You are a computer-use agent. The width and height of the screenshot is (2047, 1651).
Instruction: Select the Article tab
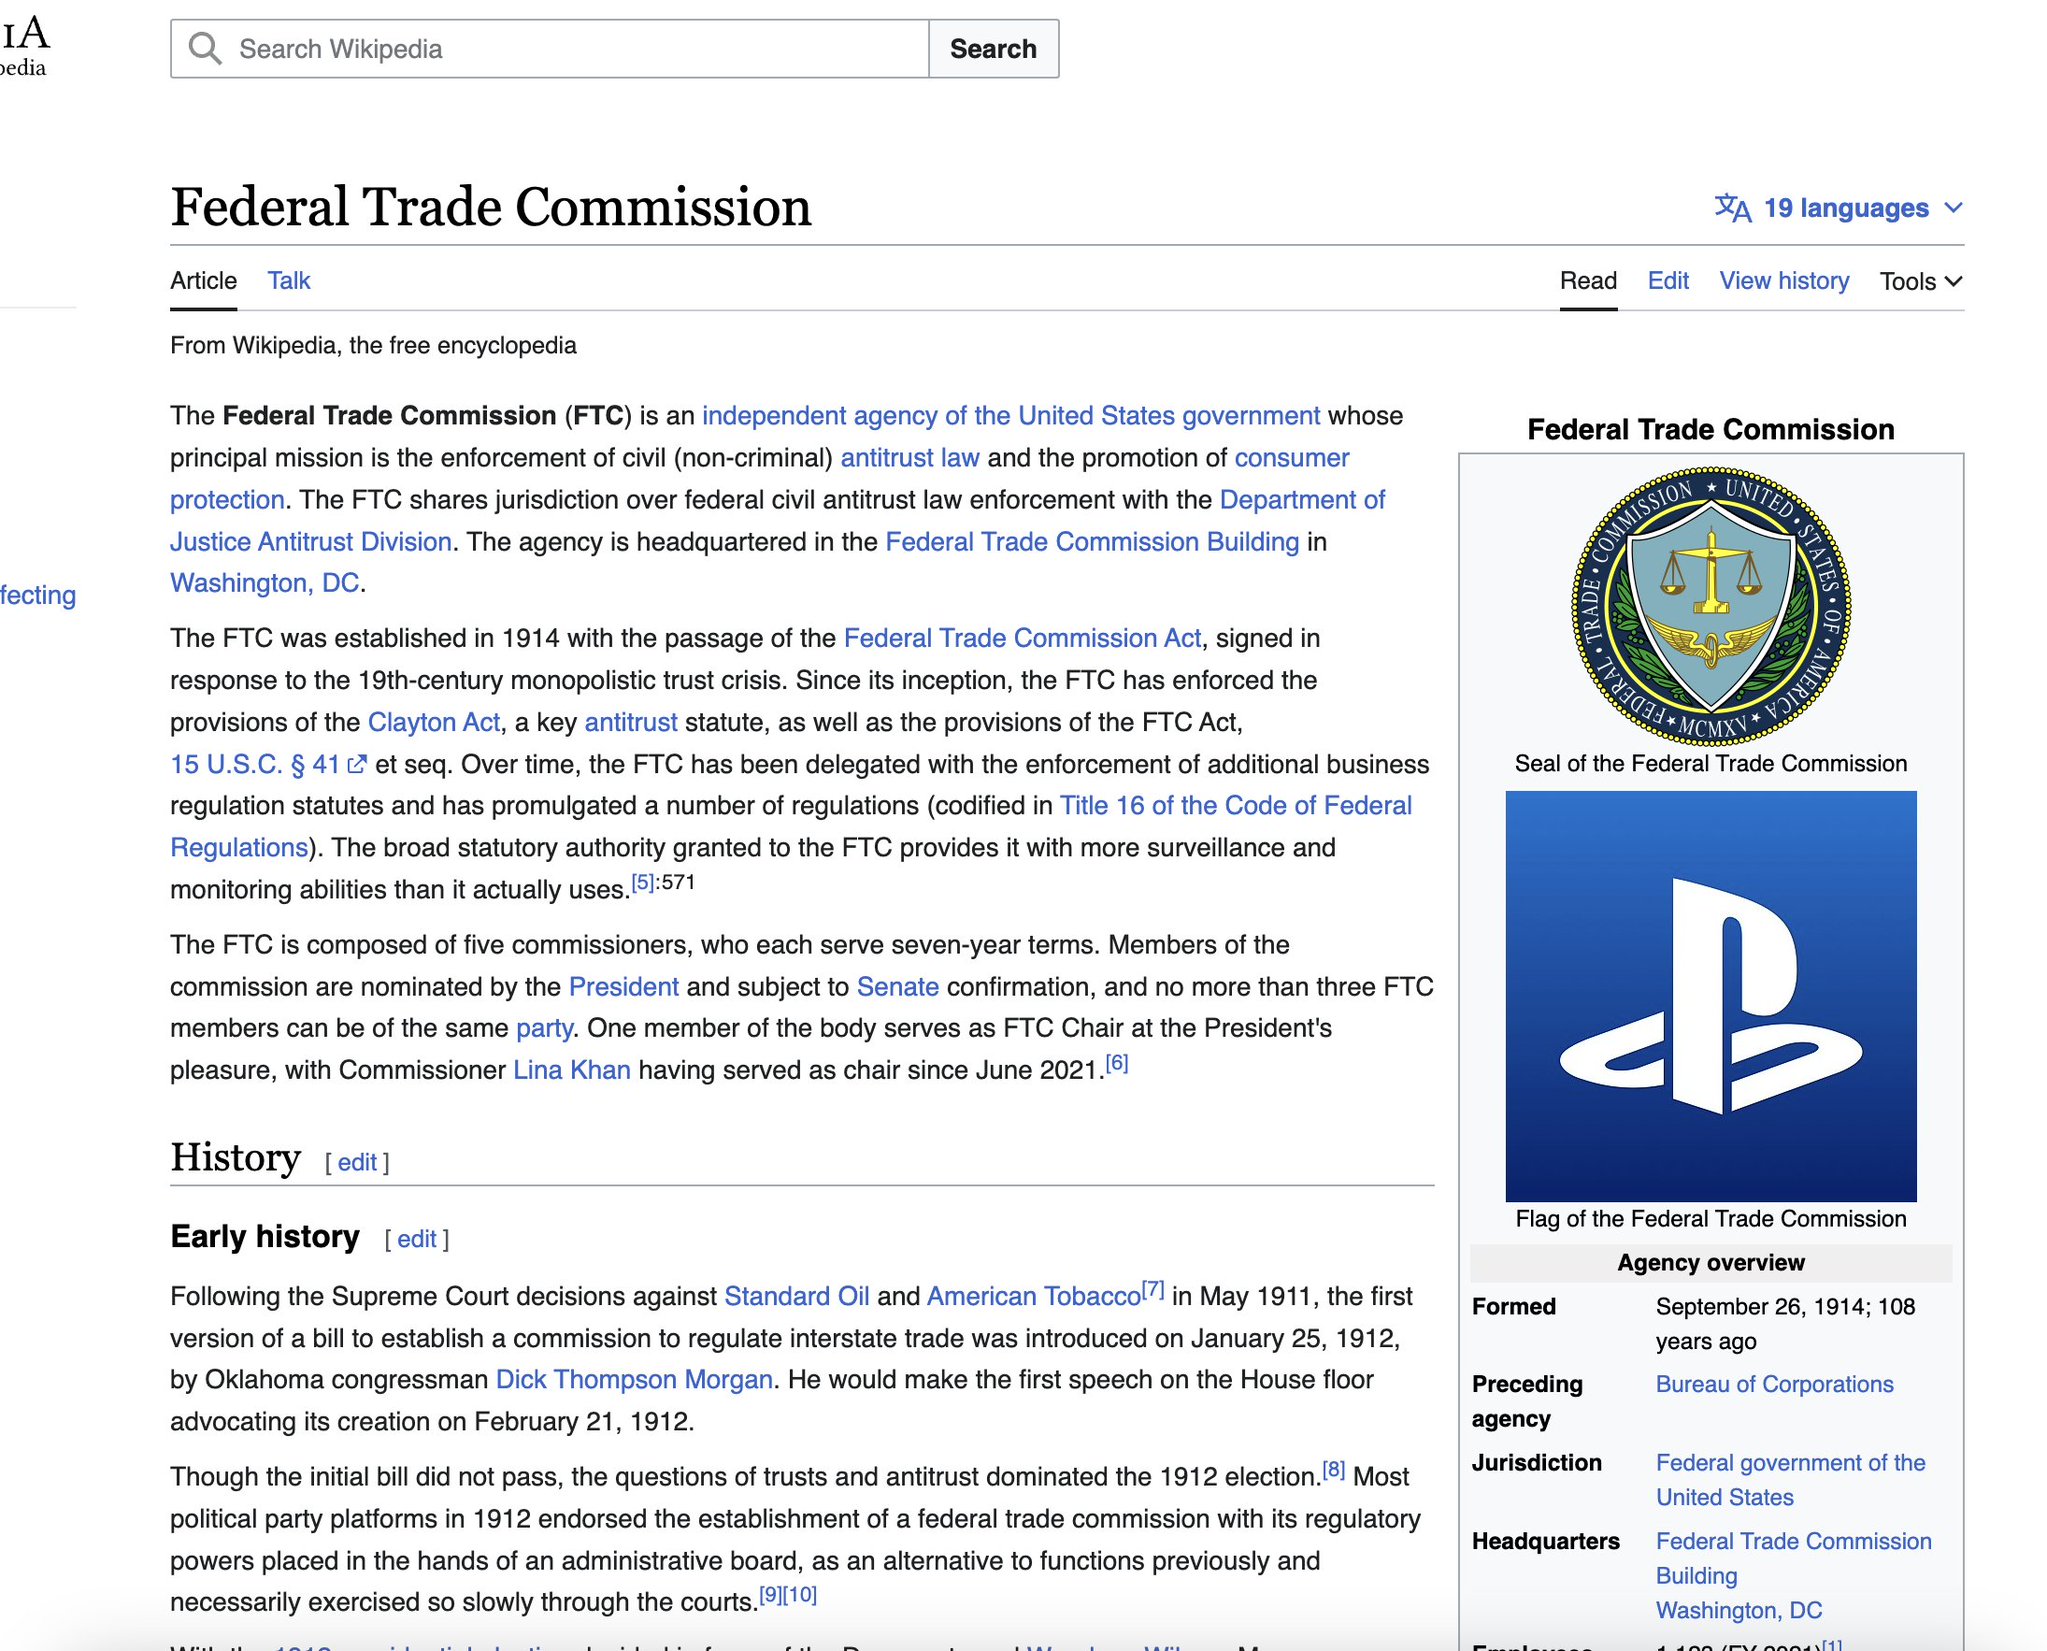203,281
